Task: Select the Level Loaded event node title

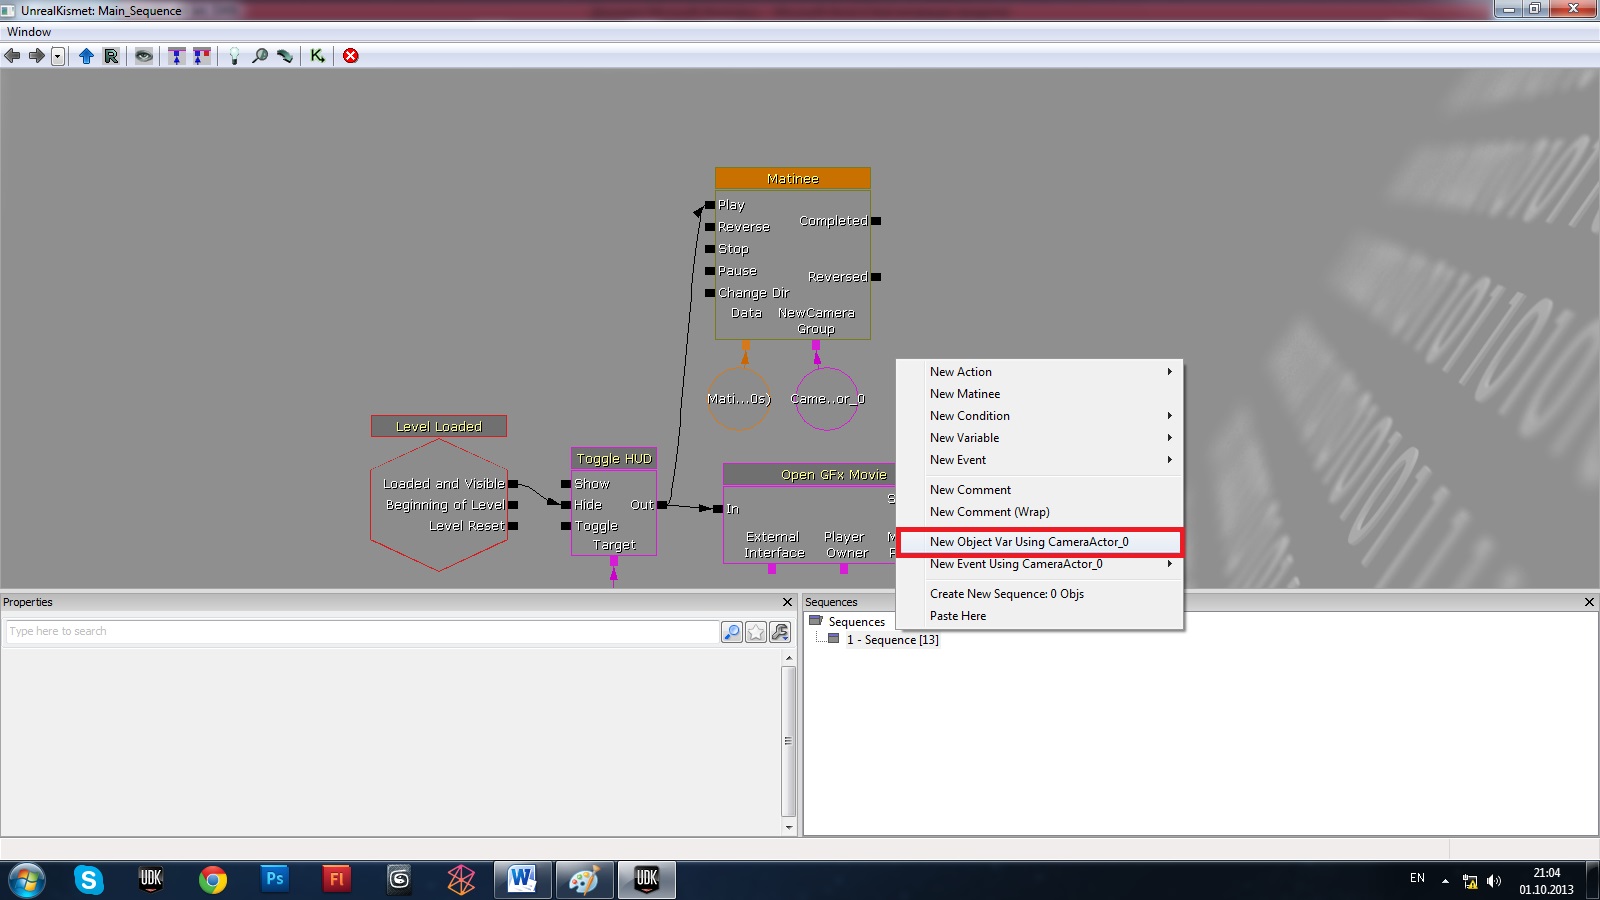Action: tap(439, 426)
